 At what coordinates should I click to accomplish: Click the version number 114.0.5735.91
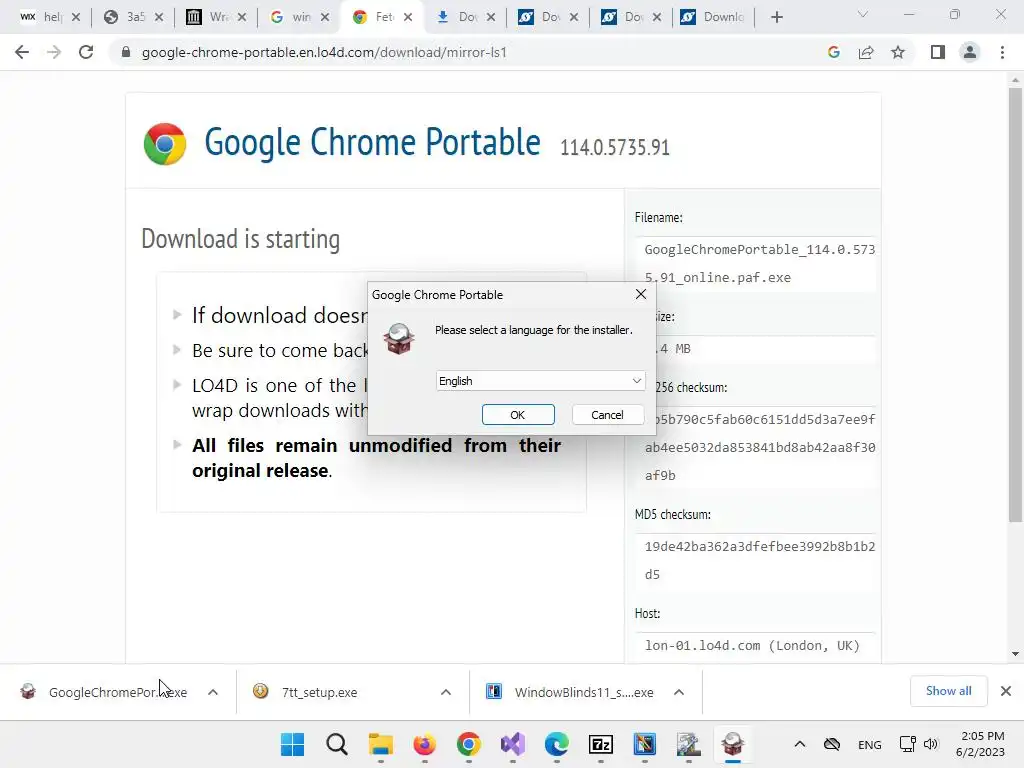[x=615, y=148]
